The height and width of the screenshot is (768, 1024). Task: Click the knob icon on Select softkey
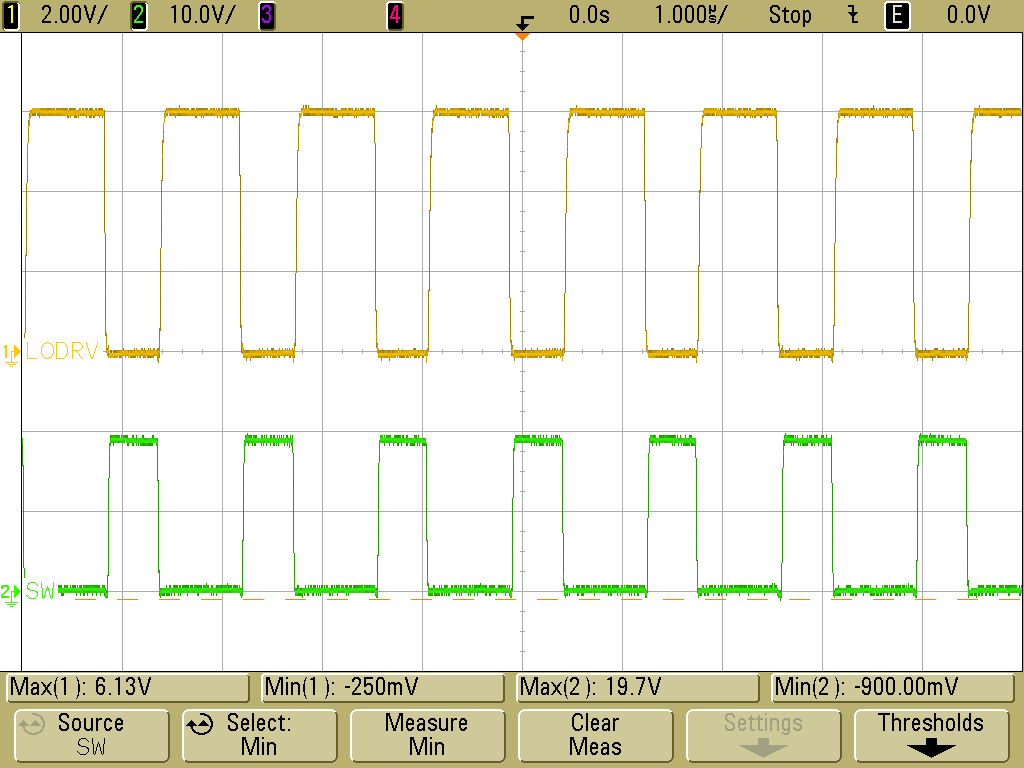pos(200,725)
